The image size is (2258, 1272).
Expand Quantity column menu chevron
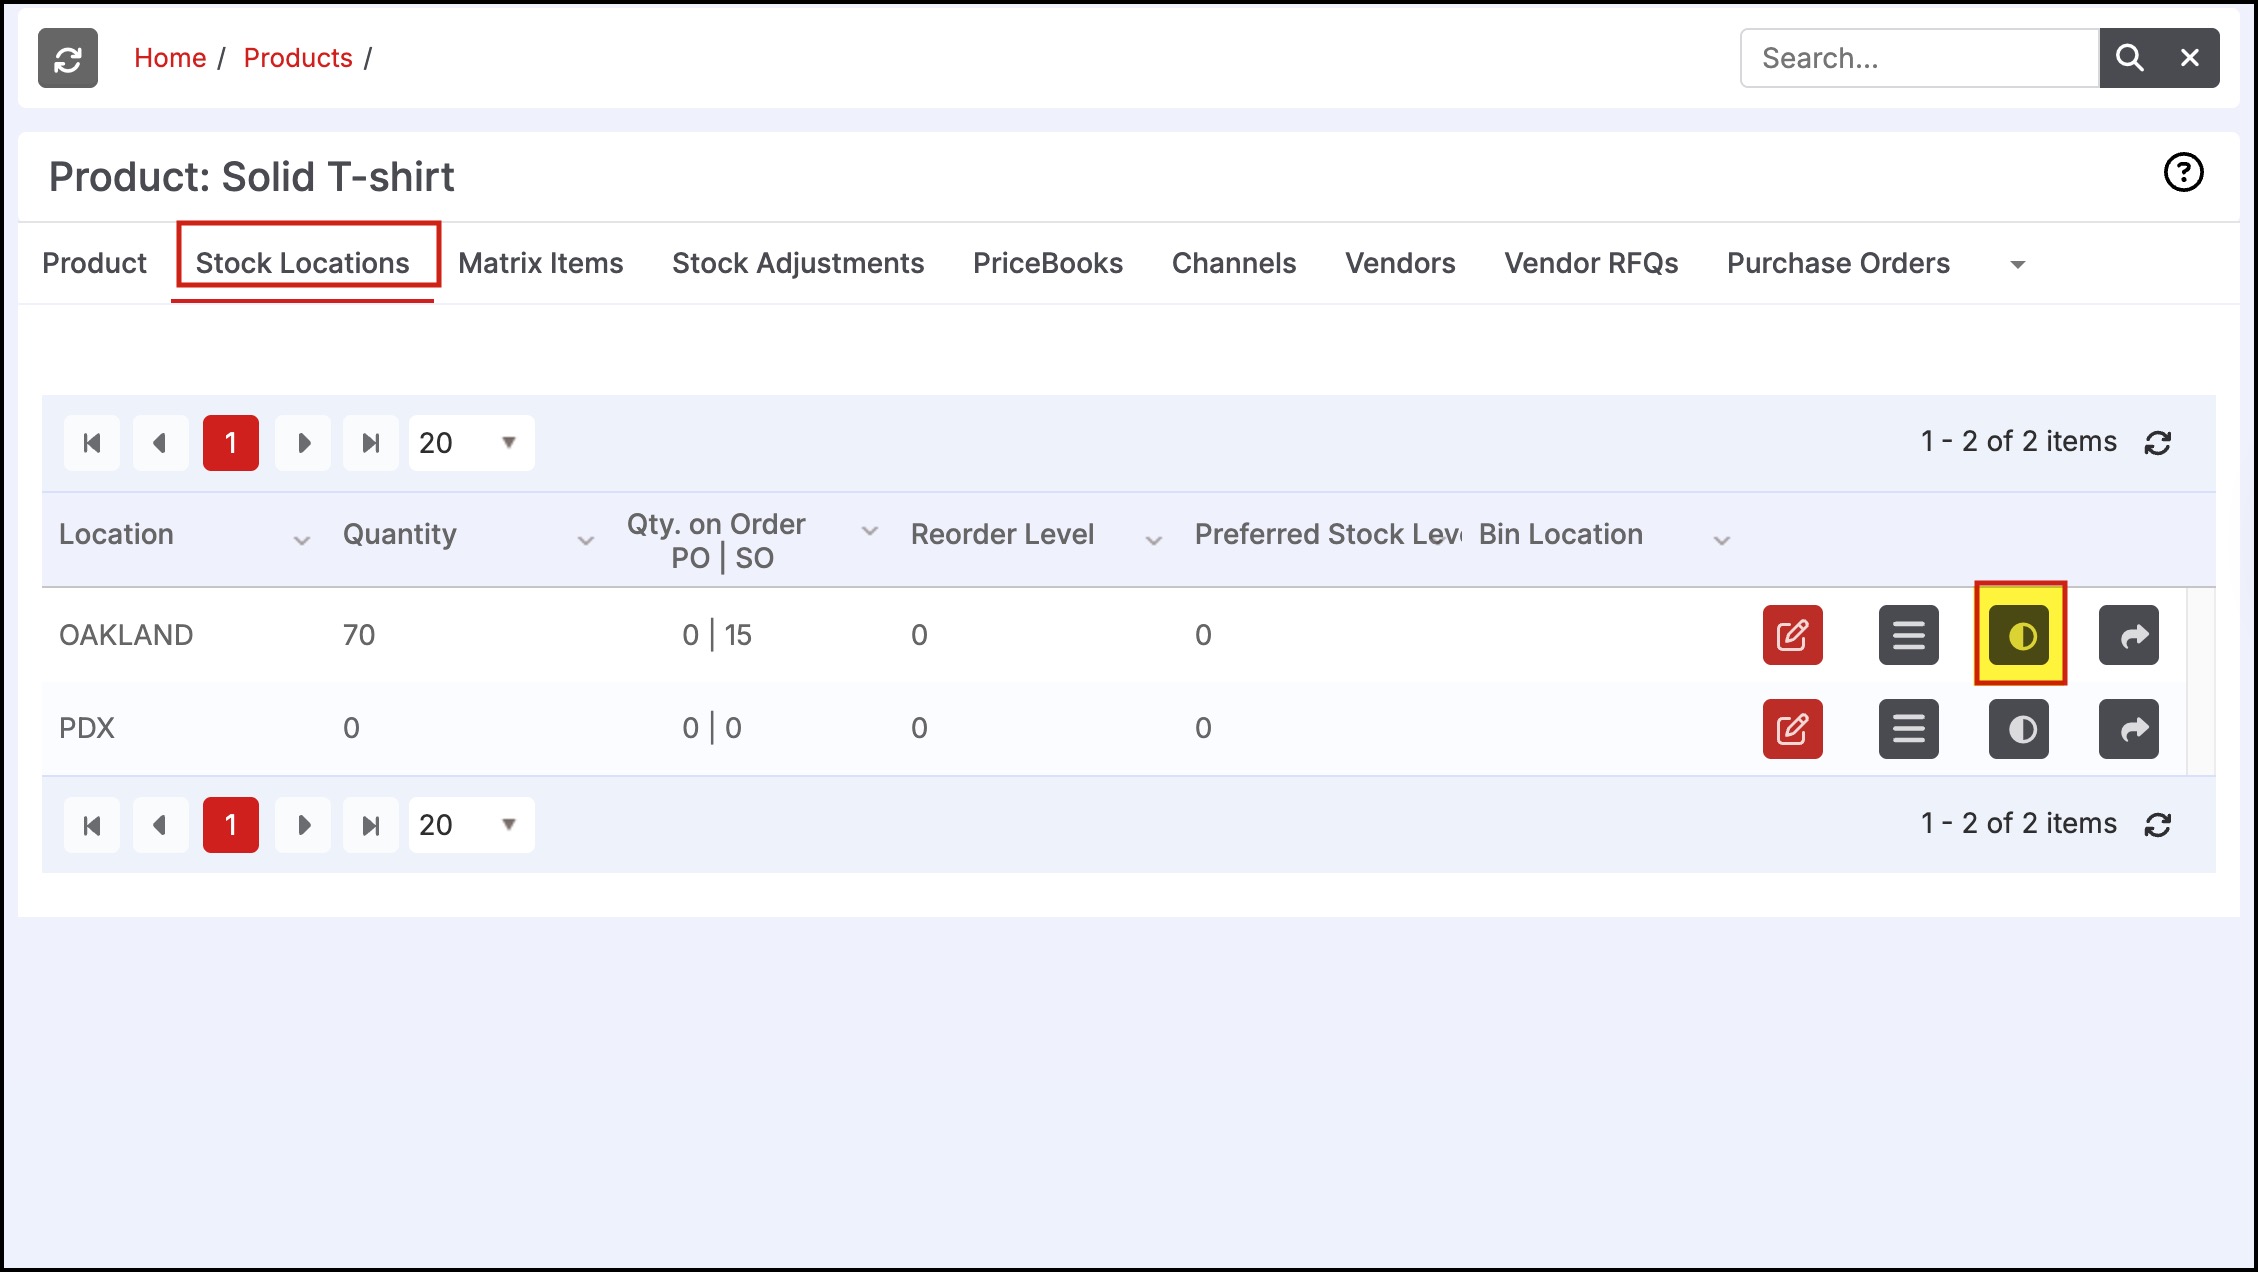586,540
